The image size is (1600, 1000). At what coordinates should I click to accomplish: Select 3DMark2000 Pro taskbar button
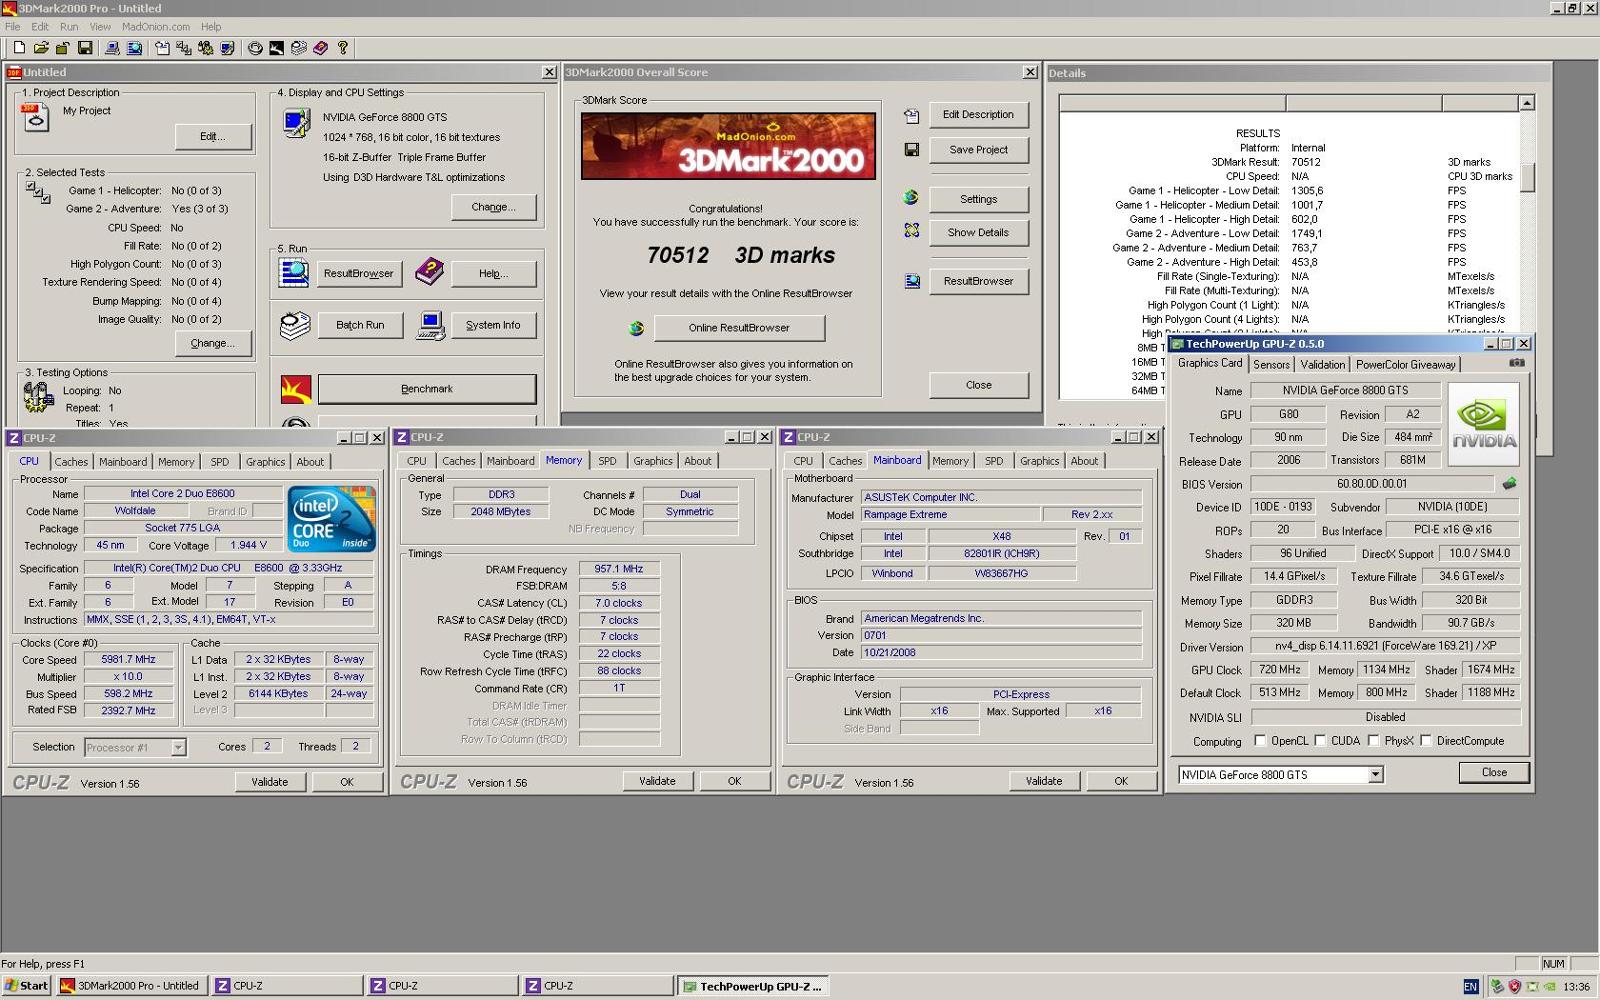(130, 986)
